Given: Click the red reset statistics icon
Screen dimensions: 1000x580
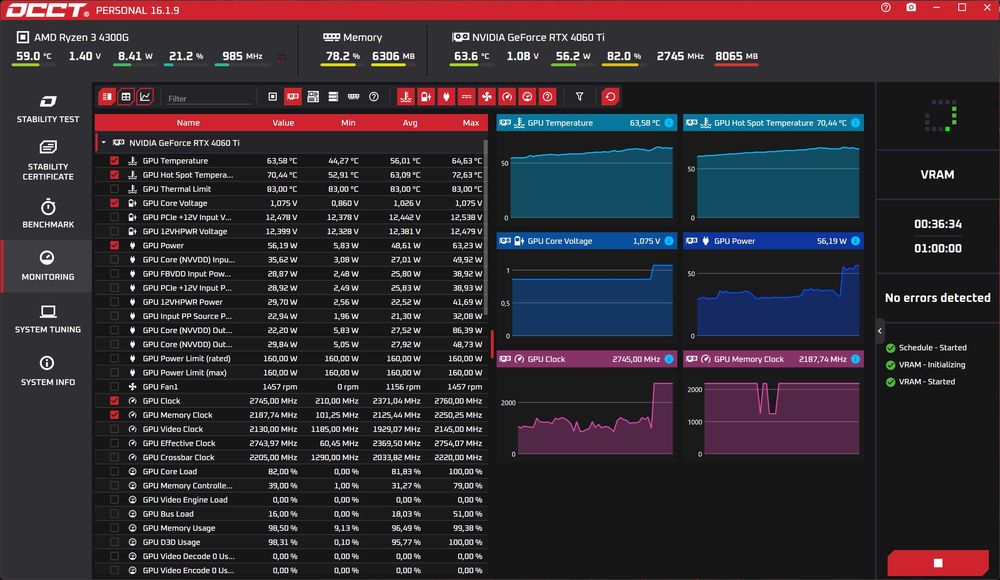Looking at the screenshot, I should [x=610, y=97].
